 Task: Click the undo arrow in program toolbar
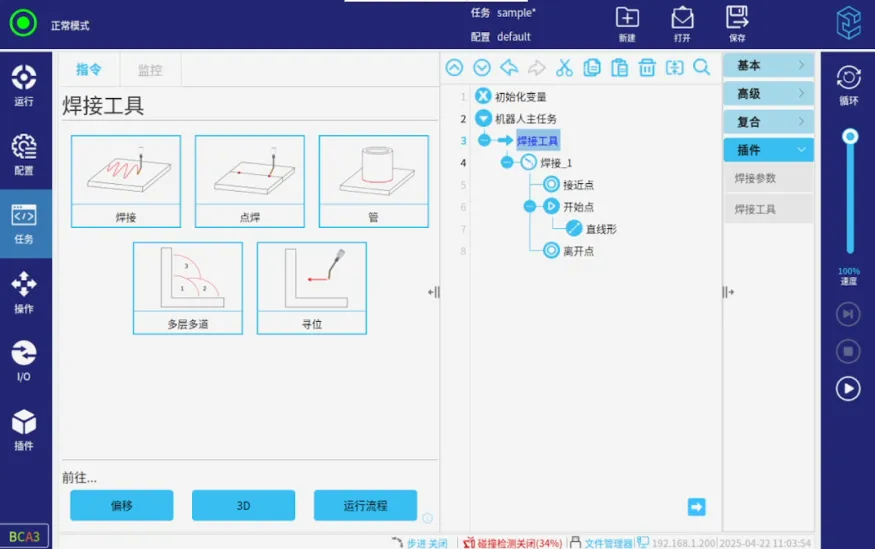coord(509,68)
